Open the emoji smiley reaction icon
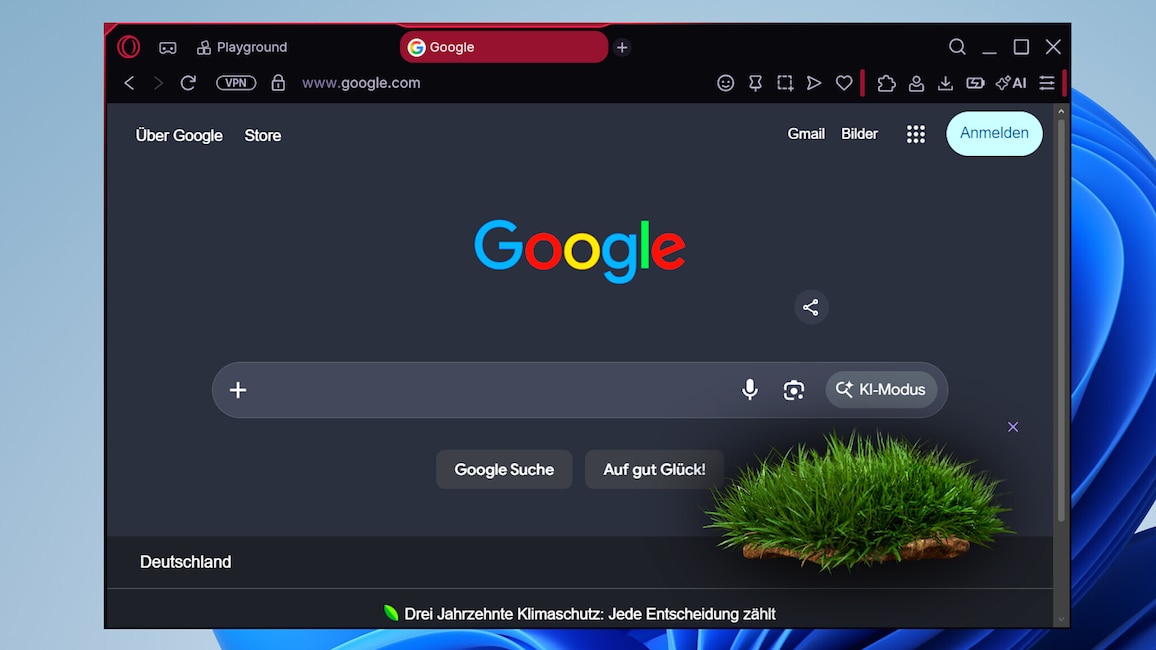Viewport: 1156px width, 650px height. pyautogui.click(x=725, y=83)
